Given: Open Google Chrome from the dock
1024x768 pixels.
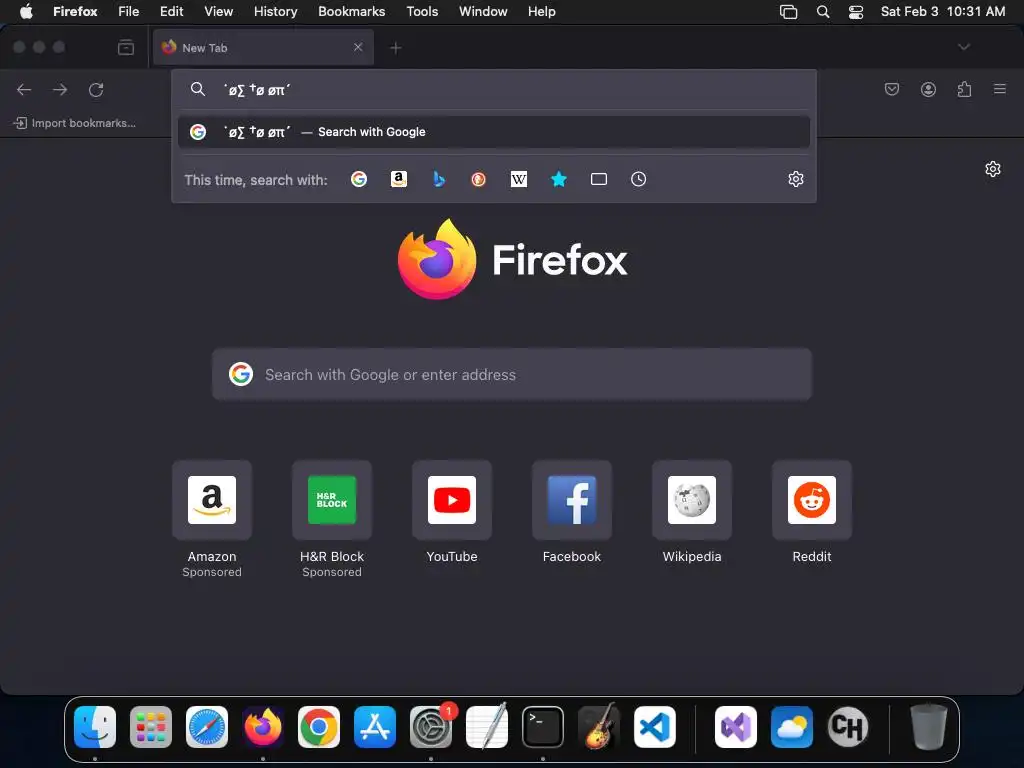Looking at the screenshot, I should (319, 727).
